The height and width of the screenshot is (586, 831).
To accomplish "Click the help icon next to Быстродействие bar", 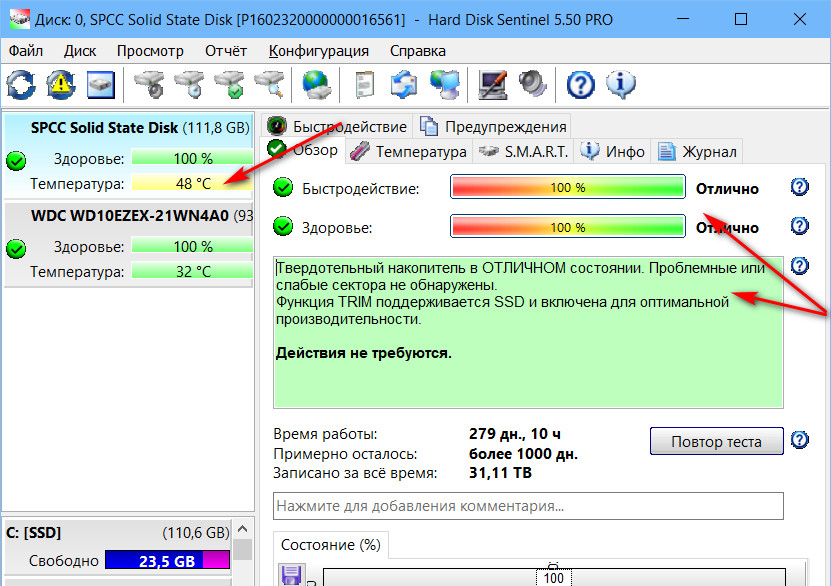I will tap(800, 188).
